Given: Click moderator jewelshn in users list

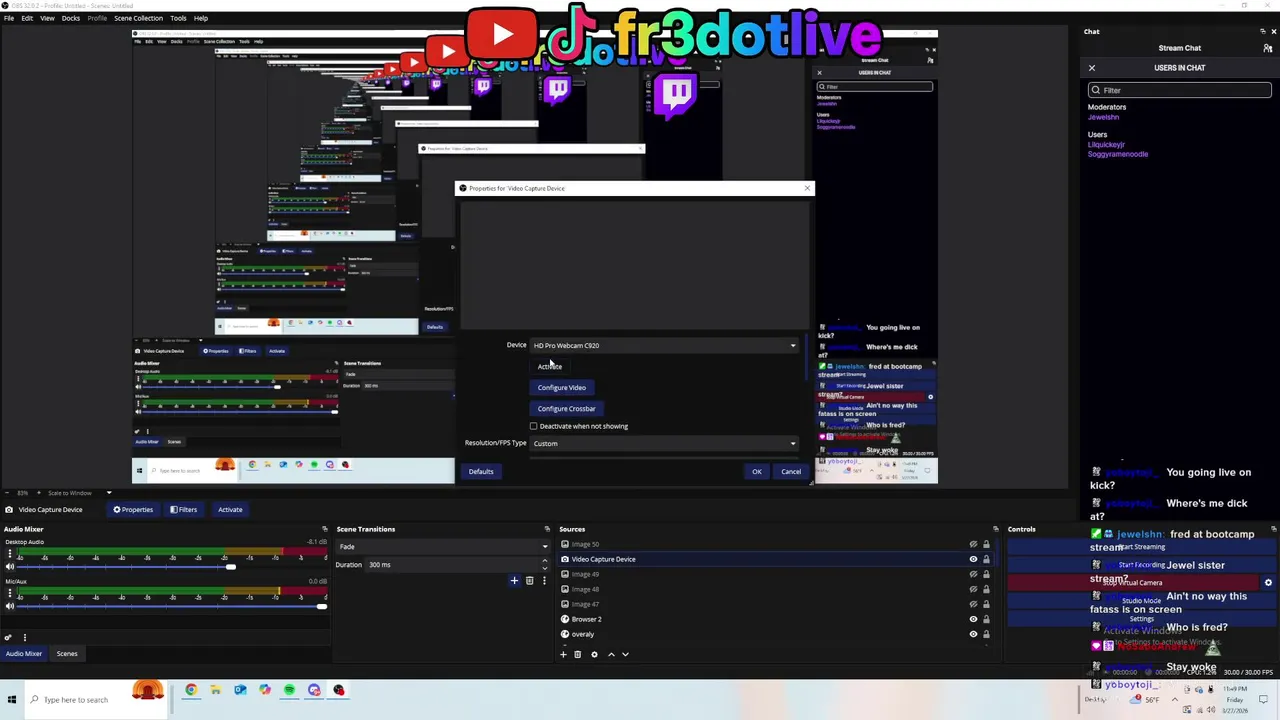Looking at the screenshot, I should tap(1103, 117).
